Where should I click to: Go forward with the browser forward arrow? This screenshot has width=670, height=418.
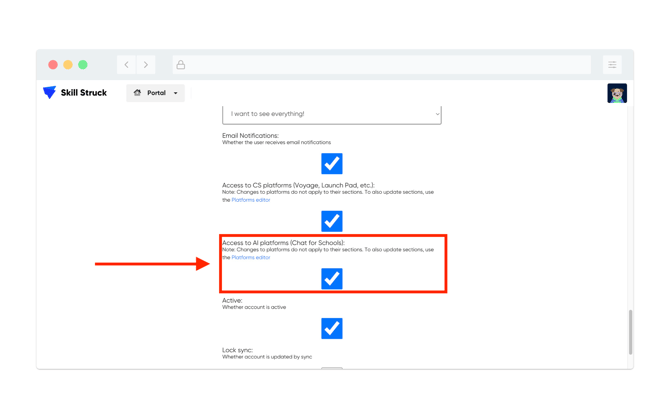click(x=146, y=65)
